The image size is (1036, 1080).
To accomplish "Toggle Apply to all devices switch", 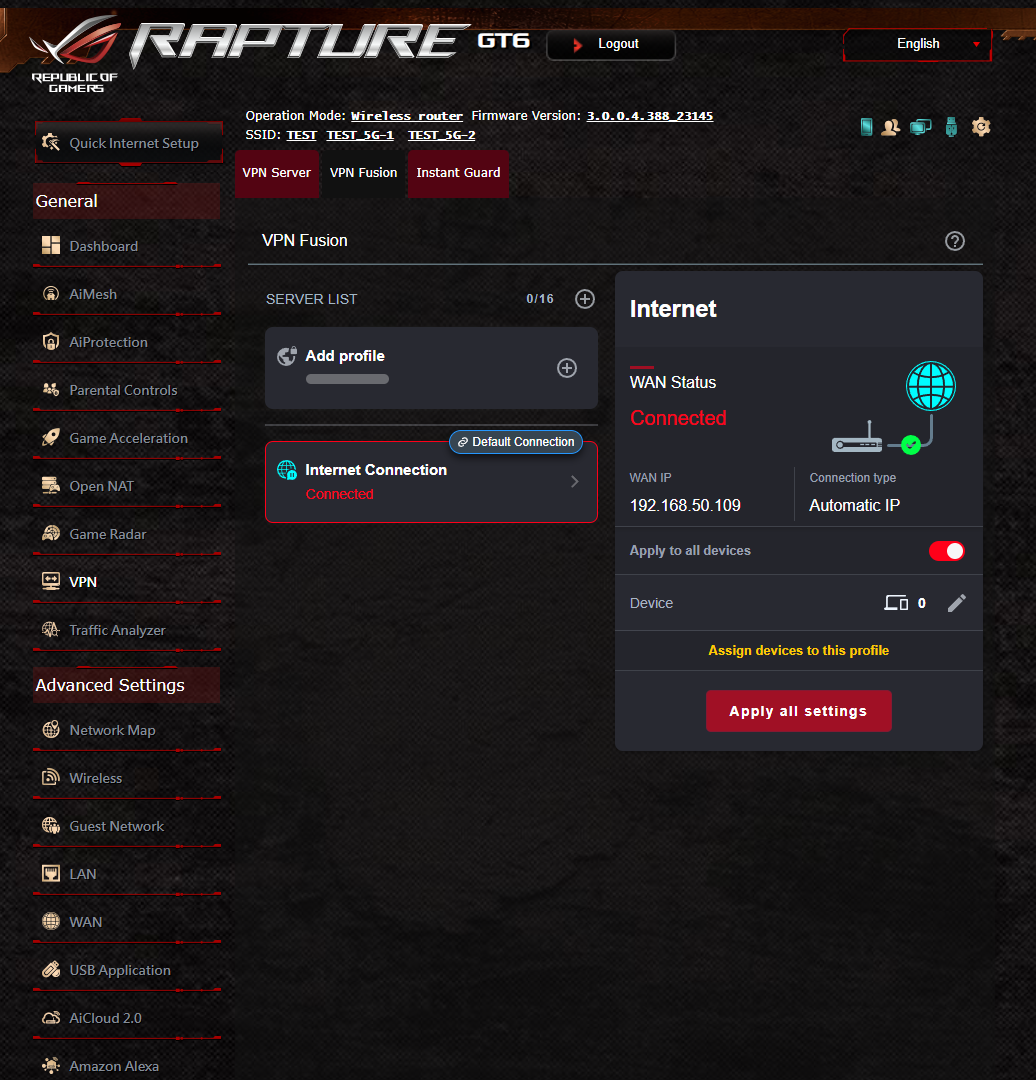I will click(x=946, y=551).
